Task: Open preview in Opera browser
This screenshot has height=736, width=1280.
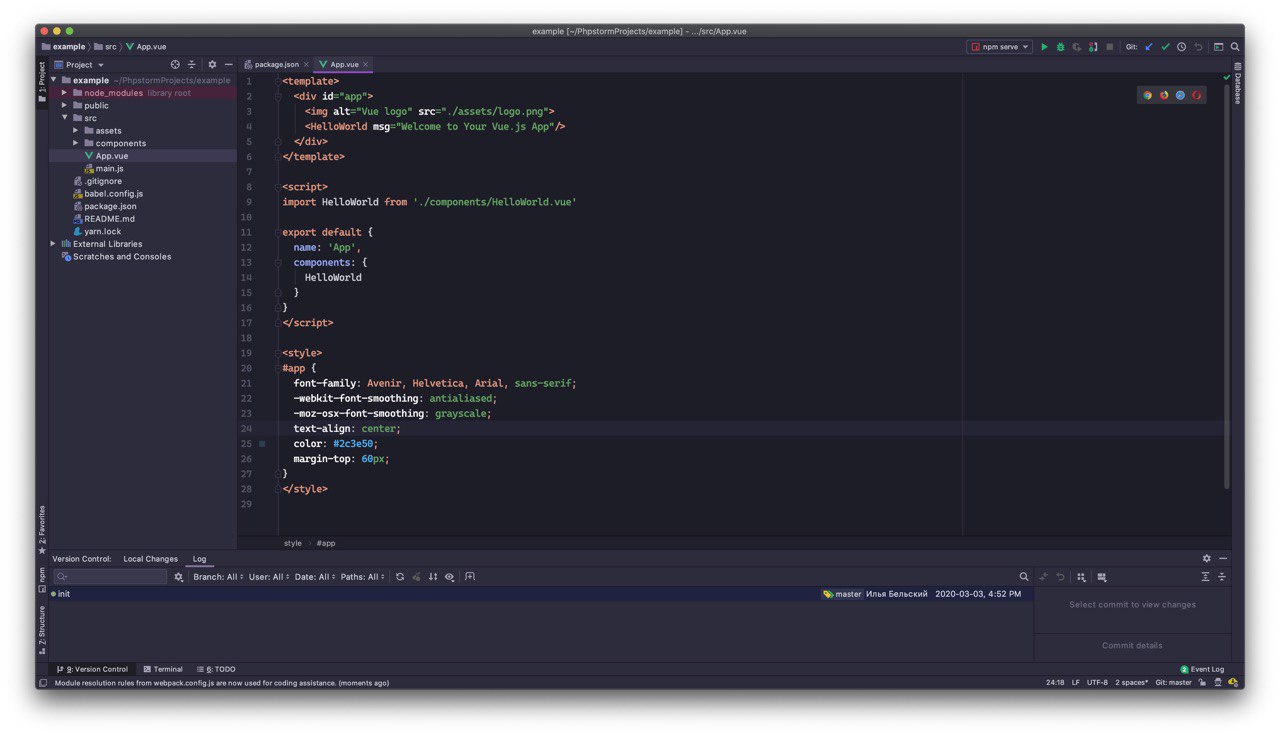Action: pyautogui.click(x=1196, y=95)
